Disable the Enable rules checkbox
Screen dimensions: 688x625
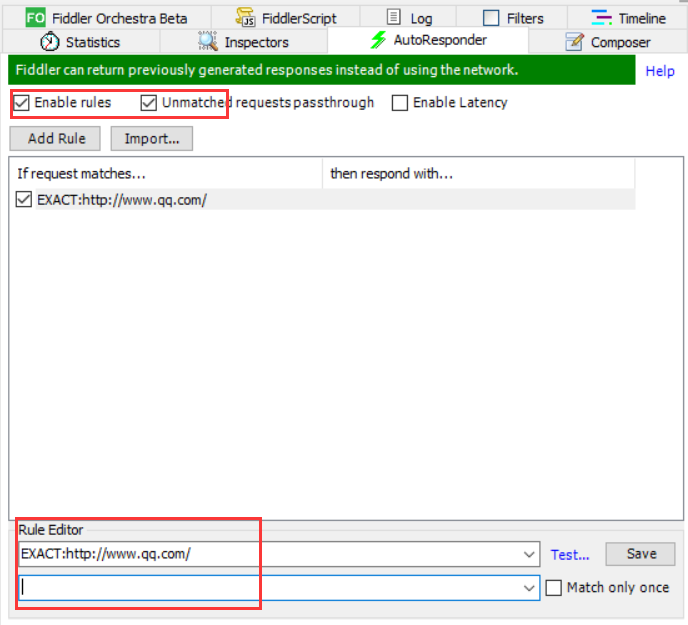click(x=21, y=103)
